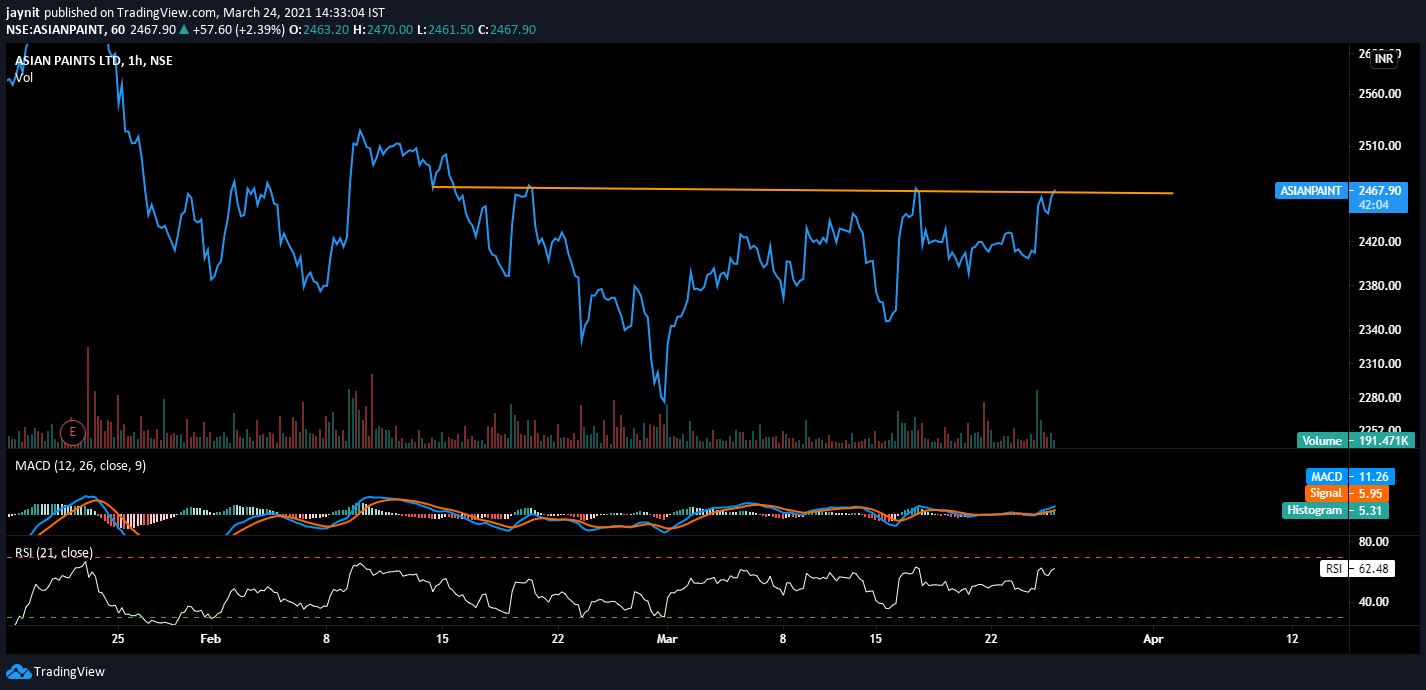
Task: Click the INR currency badge
Action: (x=1384, y=59)
